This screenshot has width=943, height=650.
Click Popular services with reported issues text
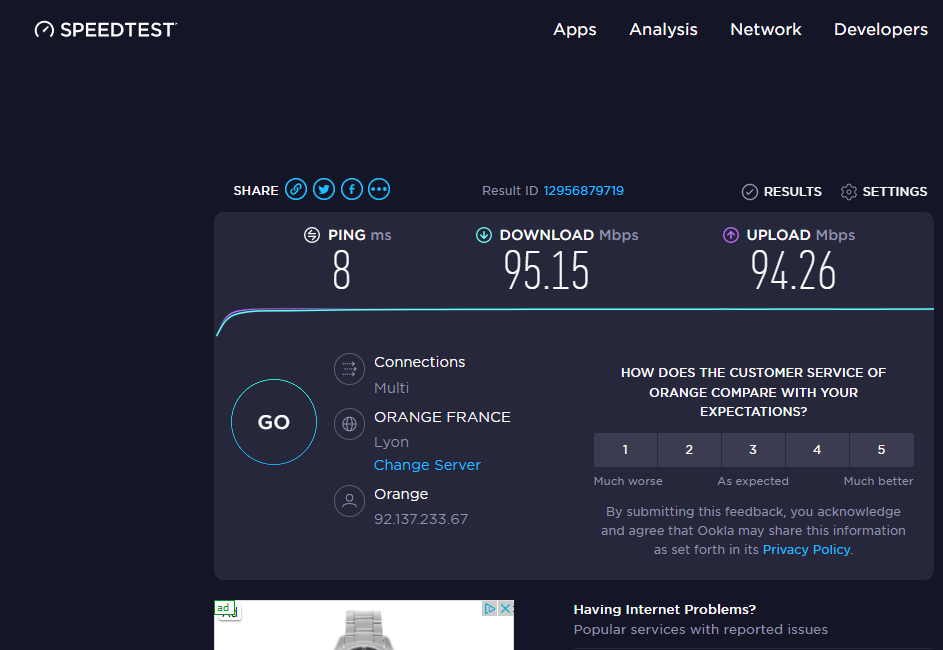click(701, 630)
